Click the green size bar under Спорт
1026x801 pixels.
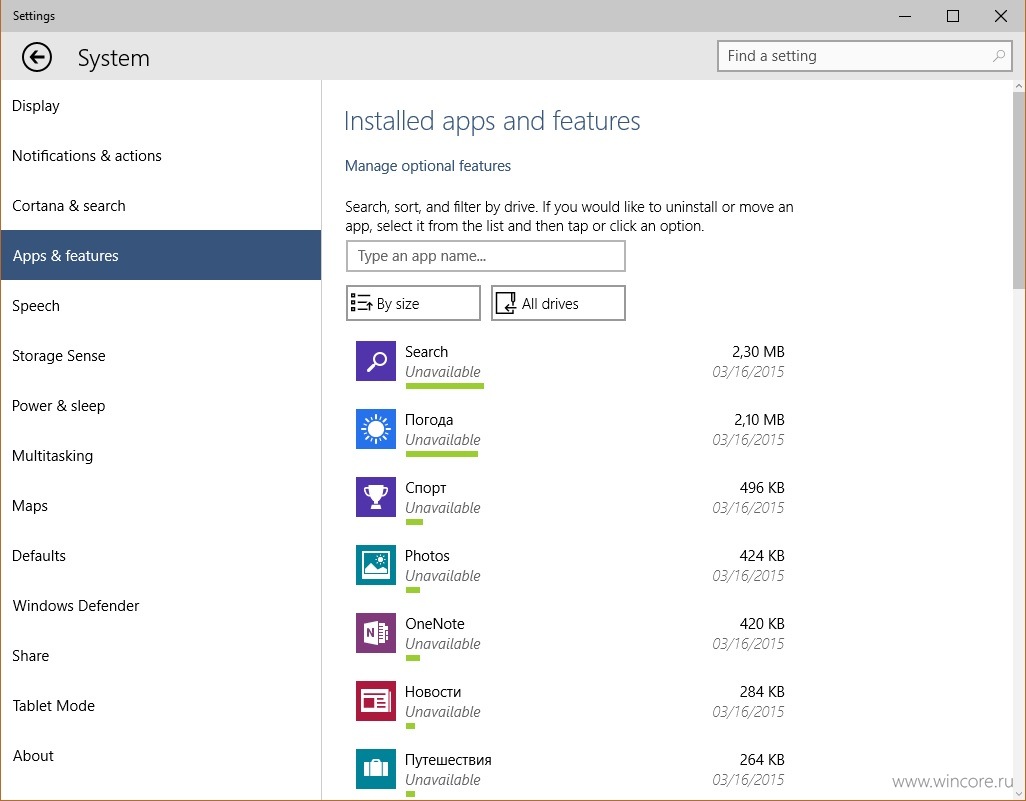(414, 522)
